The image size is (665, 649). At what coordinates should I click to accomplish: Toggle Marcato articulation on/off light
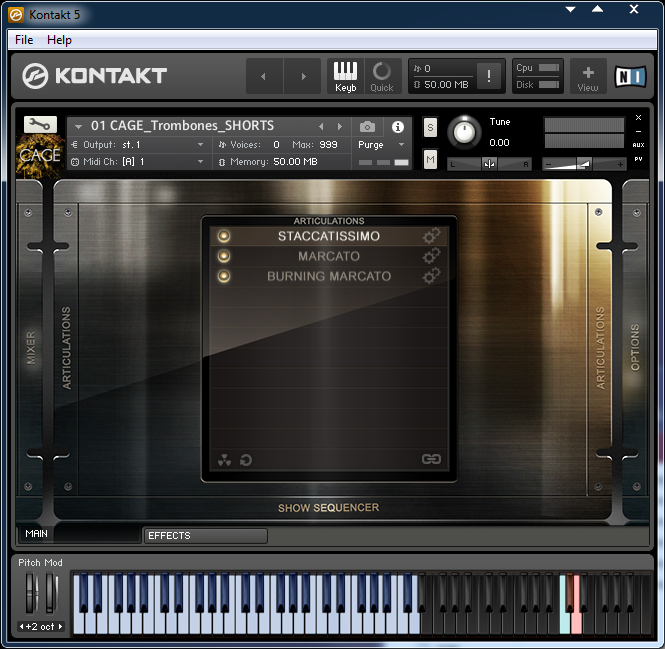[224, 256]
